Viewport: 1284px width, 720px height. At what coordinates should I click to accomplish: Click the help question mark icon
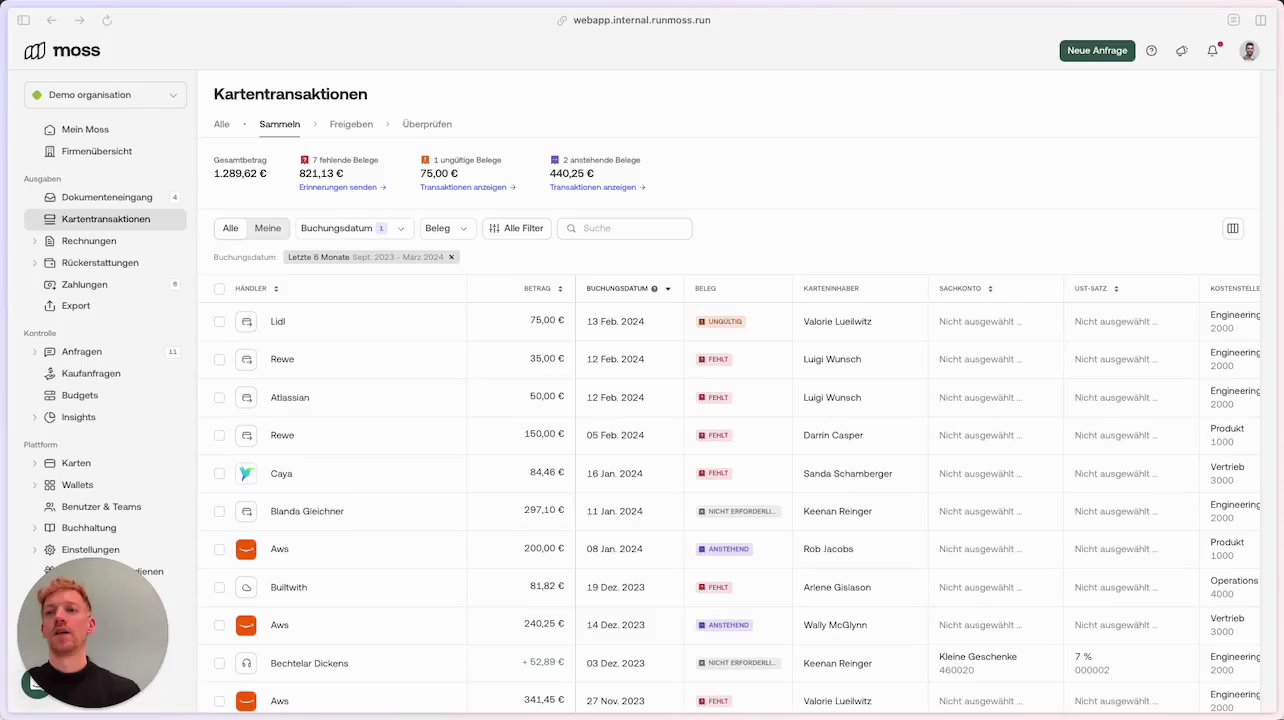(x=1151, y=51)
